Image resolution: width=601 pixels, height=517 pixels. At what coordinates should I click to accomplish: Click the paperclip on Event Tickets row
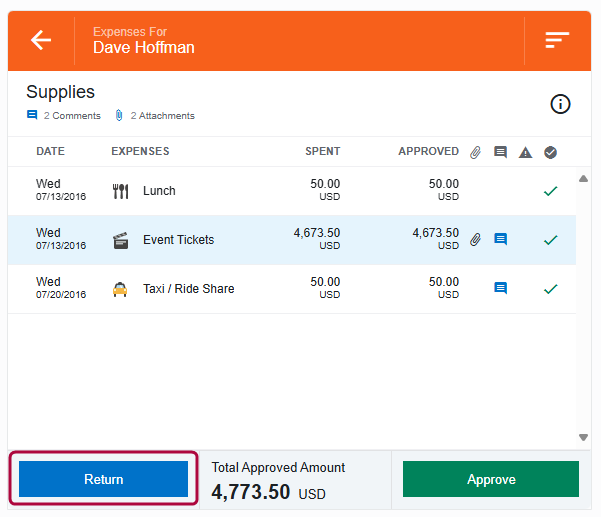coord(476,240)
